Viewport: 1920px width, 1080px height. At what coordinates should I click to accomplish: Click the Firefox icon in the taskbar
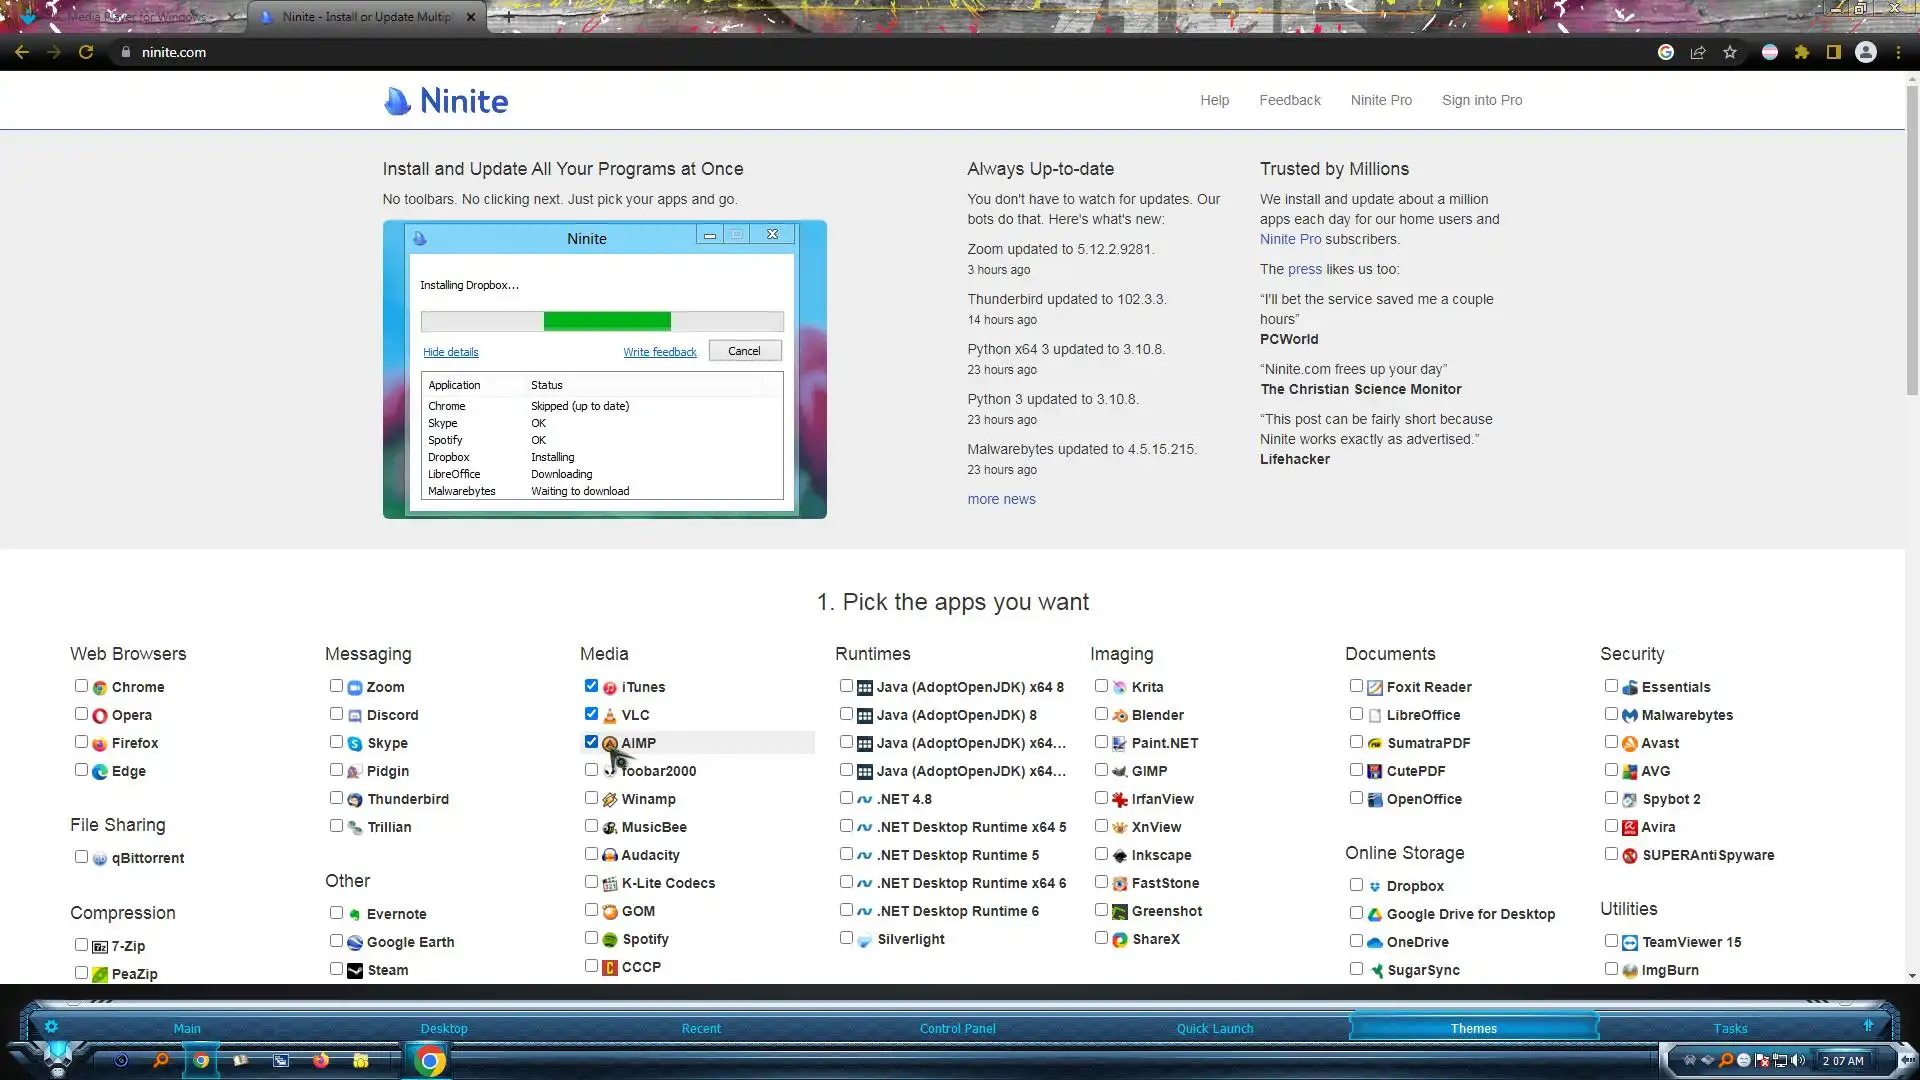click(x=320, y=1060)
